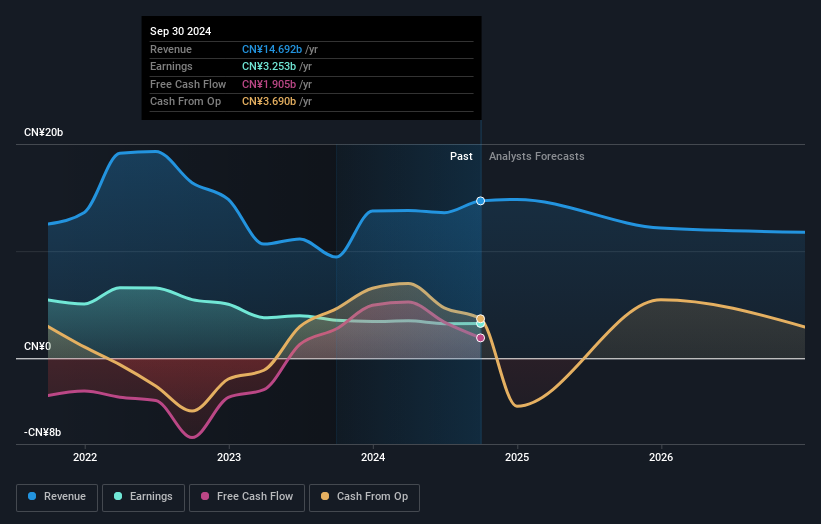Screen dimensions: 821x524
Task: Click the 2026 x-axis label
Action: [x=661, y=457]
